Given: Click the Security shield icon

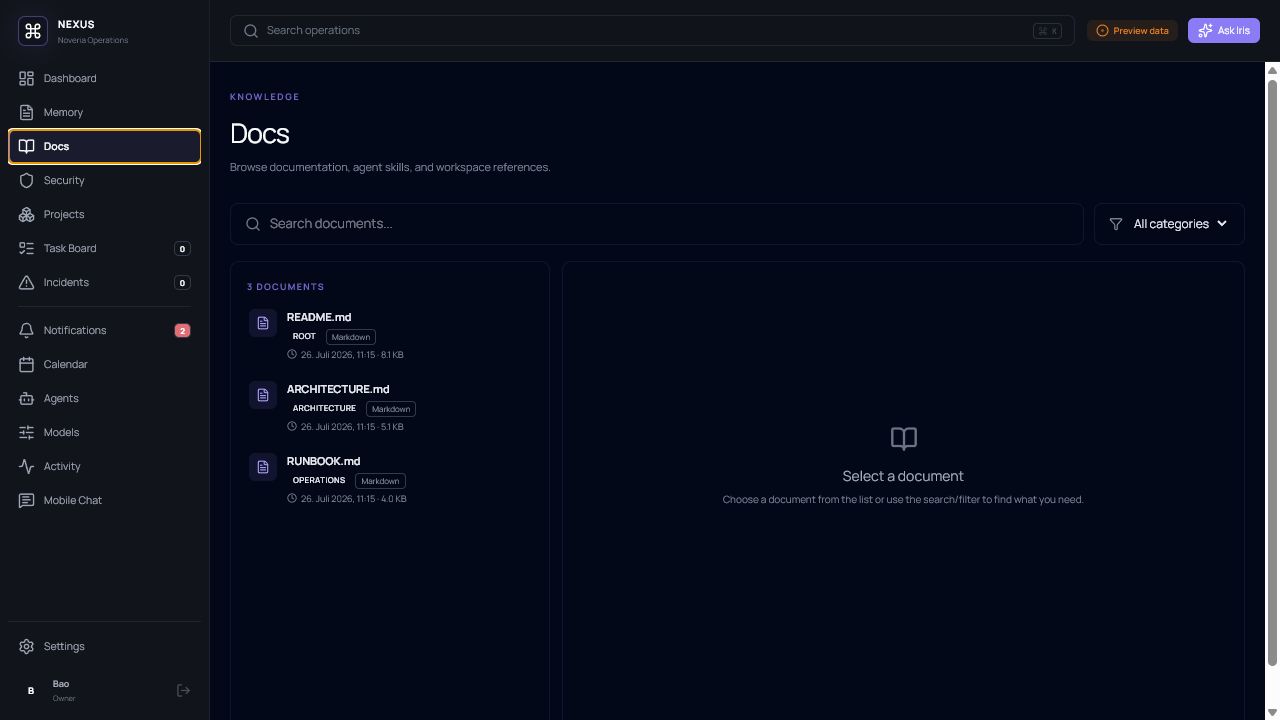Looking at the screenshot, I should [27, 180].
